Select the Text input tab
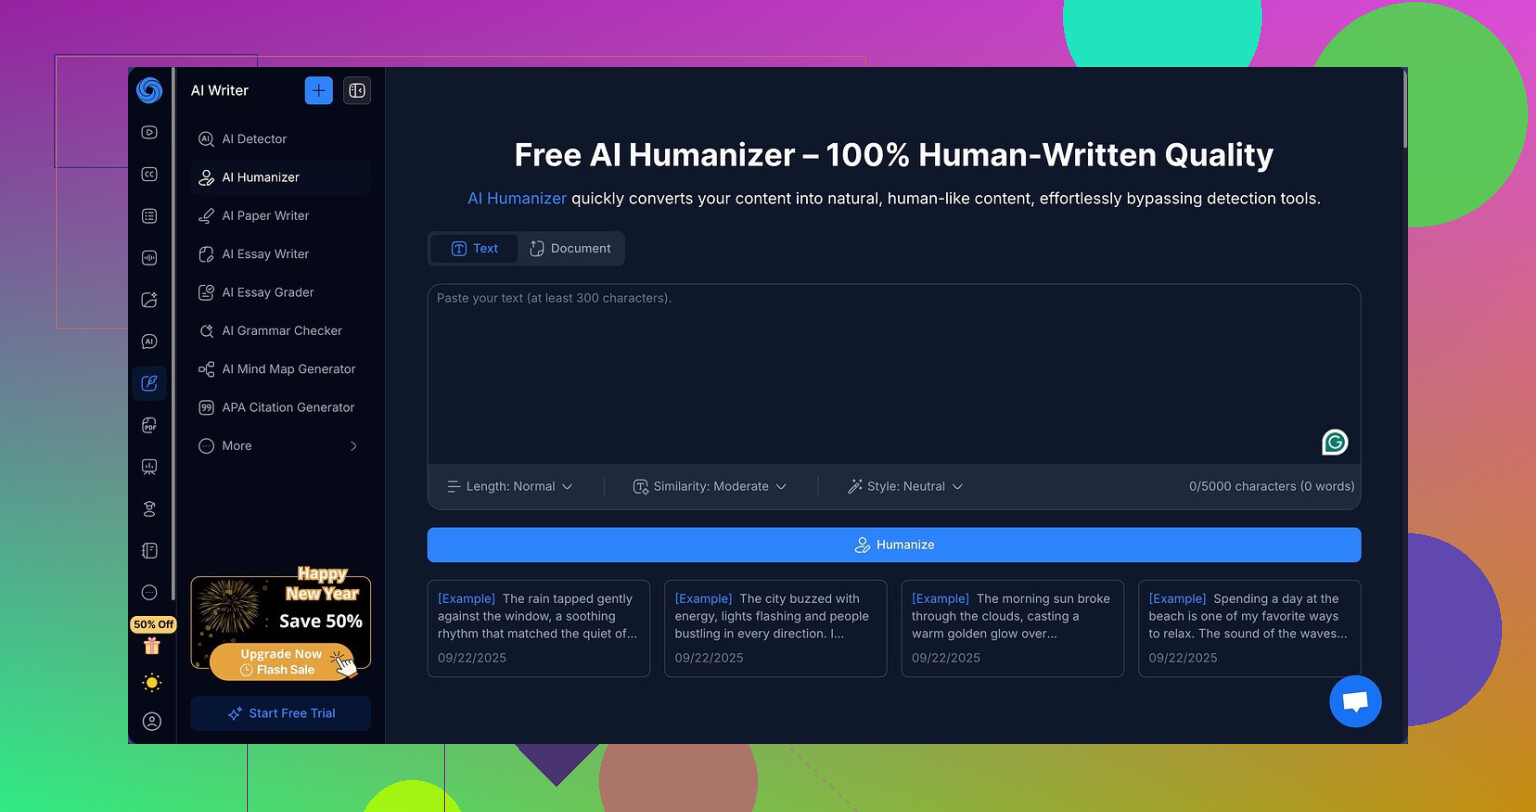1536x812 pixels. point(474,249)
